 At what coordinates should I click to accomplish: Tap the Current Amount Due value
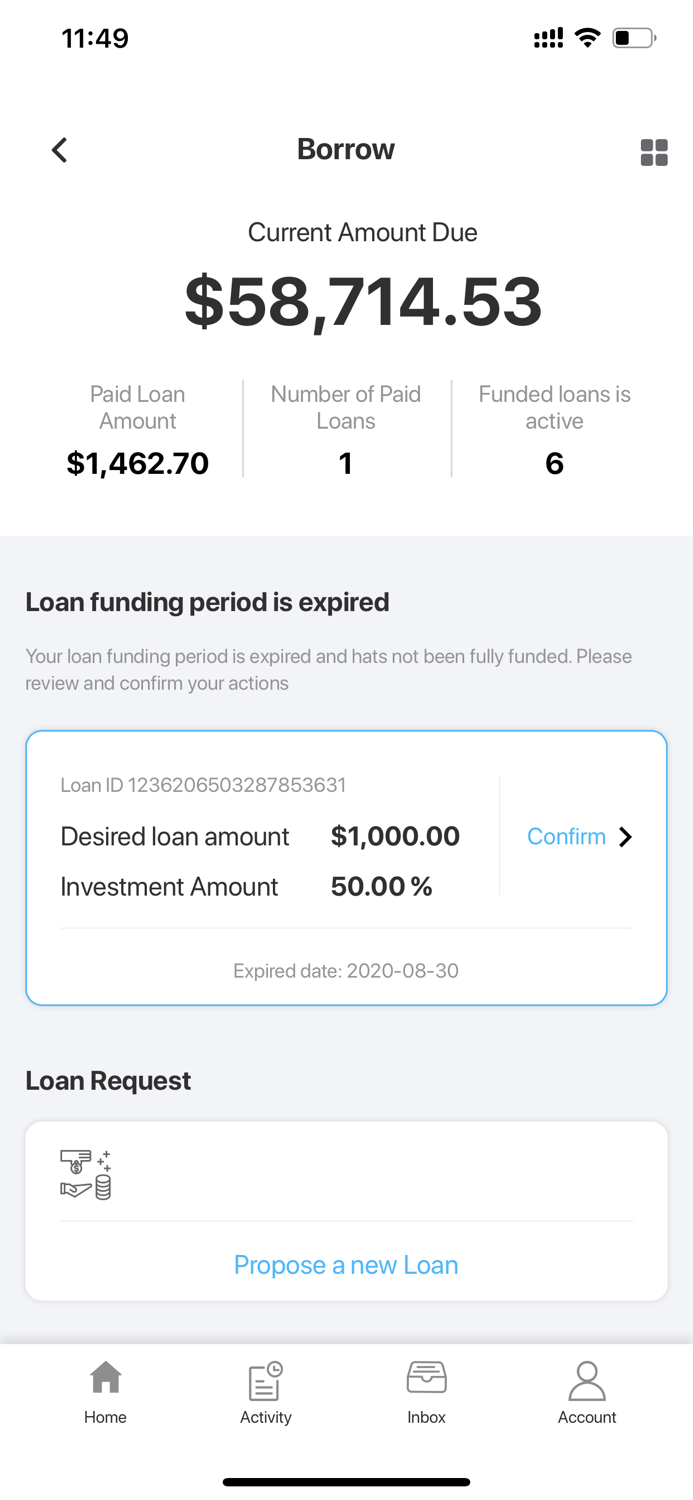[362, 301]
